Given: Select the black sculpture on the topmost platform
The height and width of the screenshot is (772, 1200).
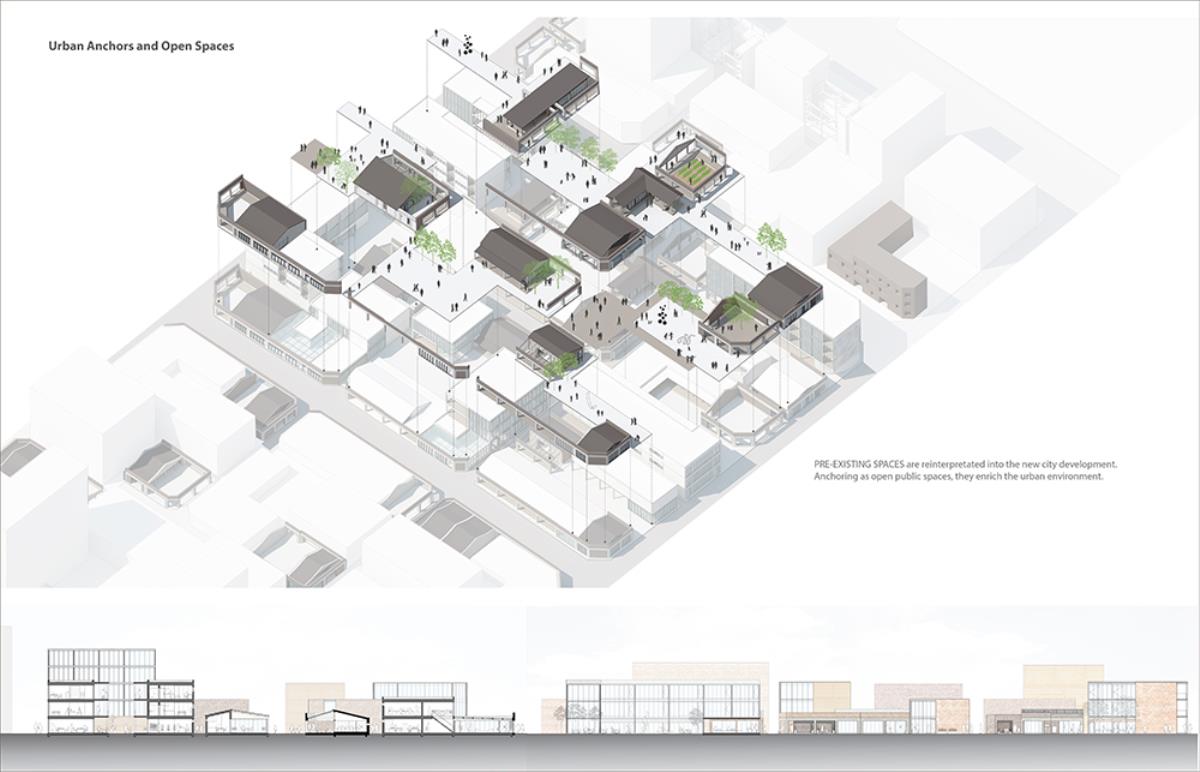Looking at the screenshot, I should pos(468,44).
